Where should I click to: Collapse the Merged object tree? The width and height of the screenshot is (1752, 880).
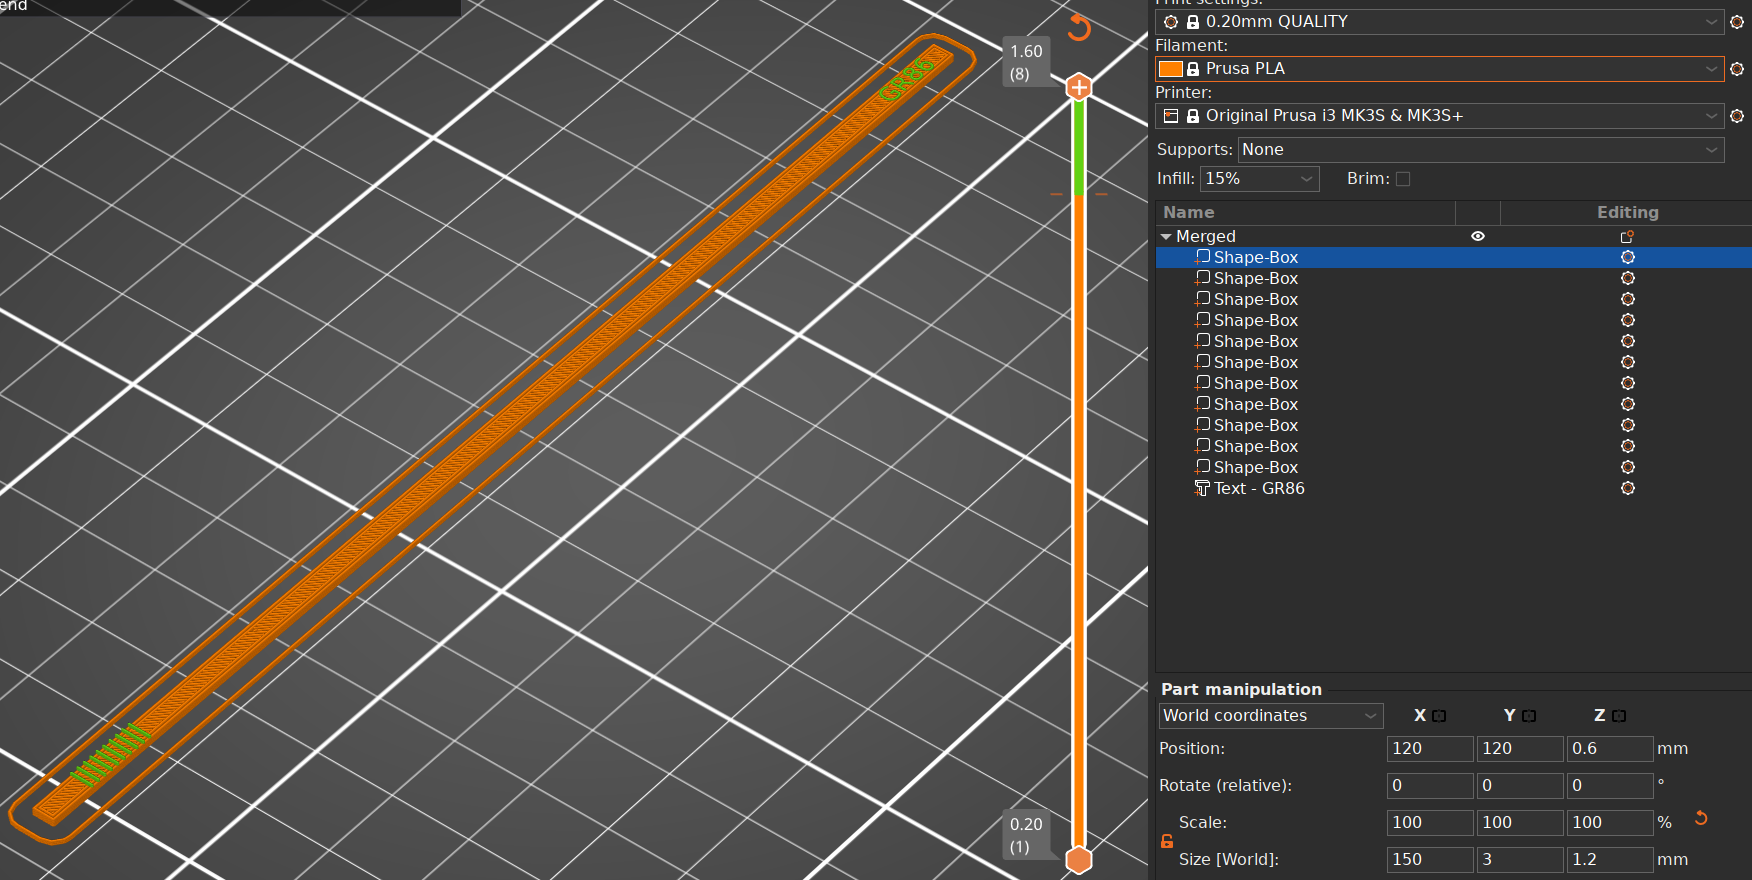point(1166,237)
